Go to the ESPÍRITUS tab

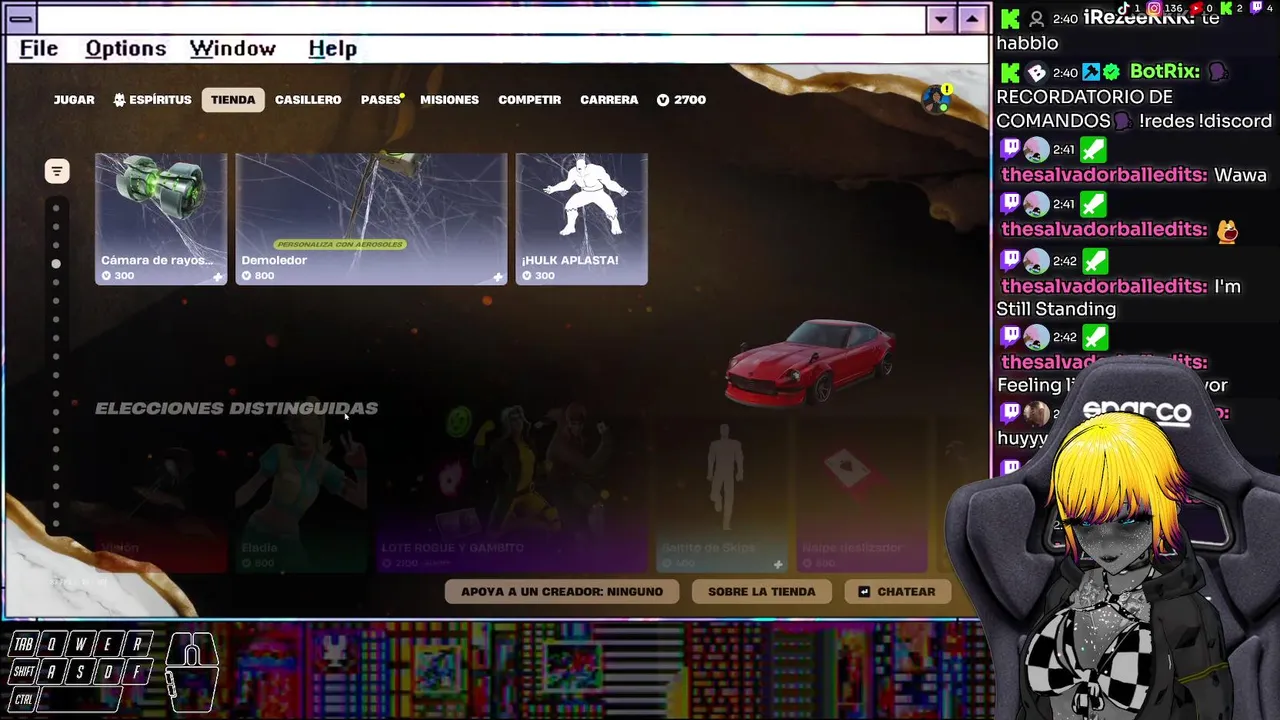153,100
